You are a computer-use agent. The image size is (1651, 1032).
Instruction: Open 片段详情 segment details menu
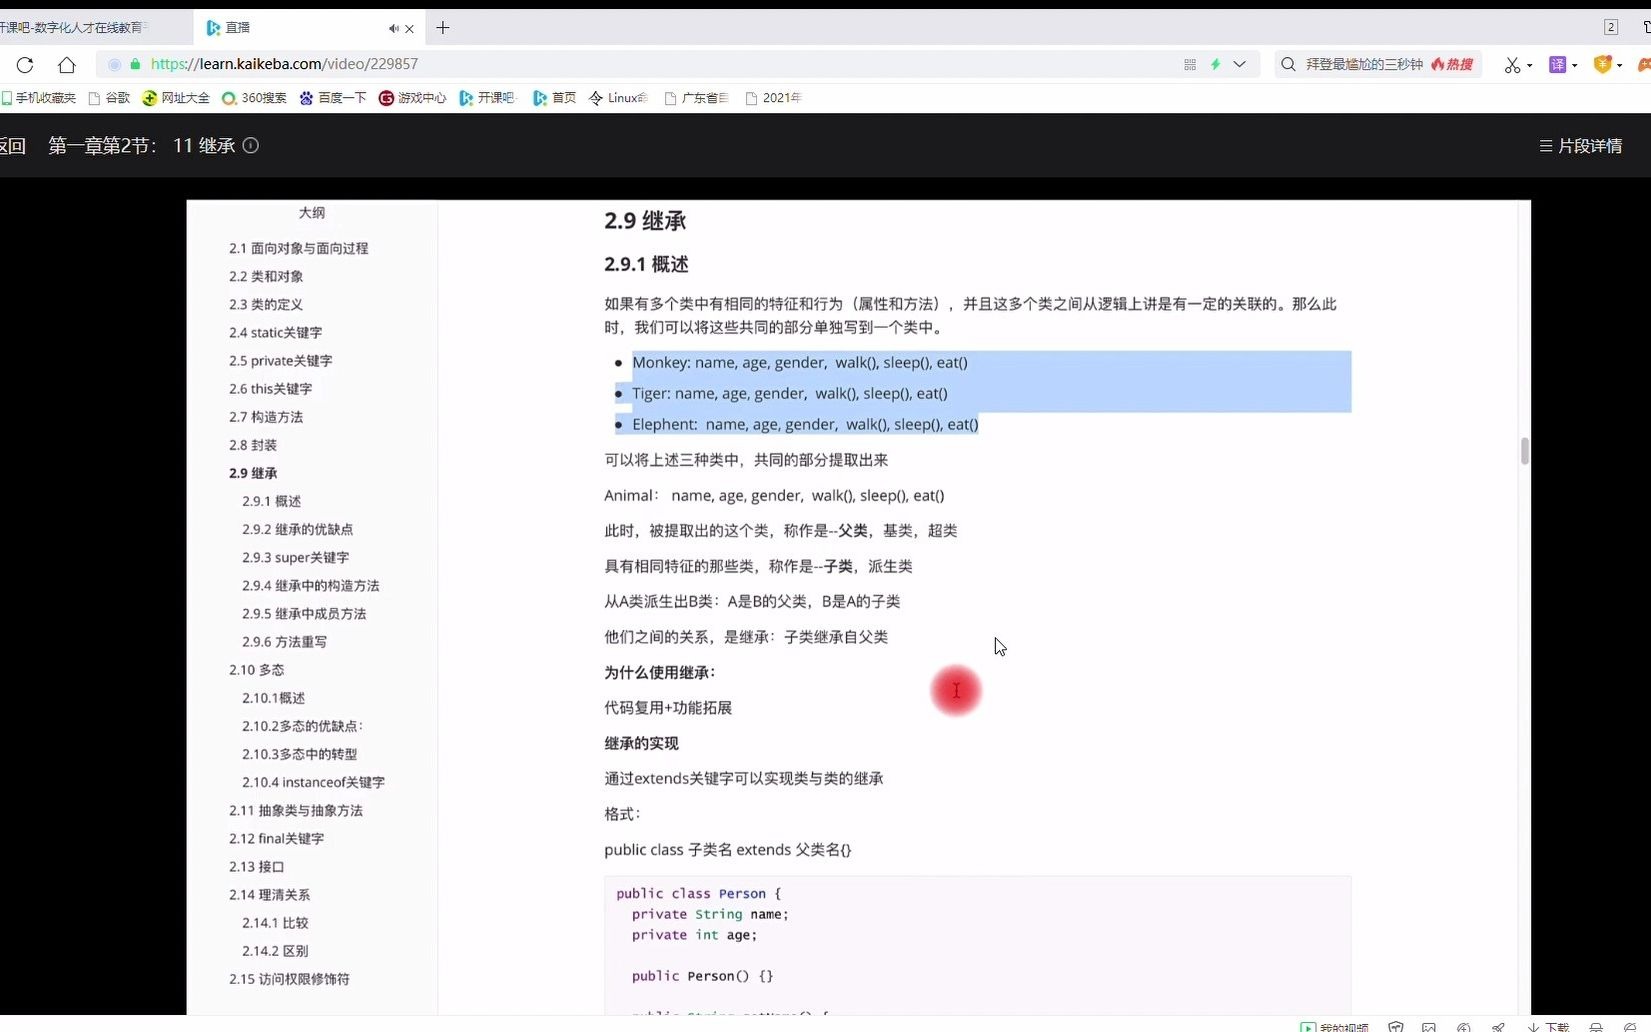(x=1580, y=146)
